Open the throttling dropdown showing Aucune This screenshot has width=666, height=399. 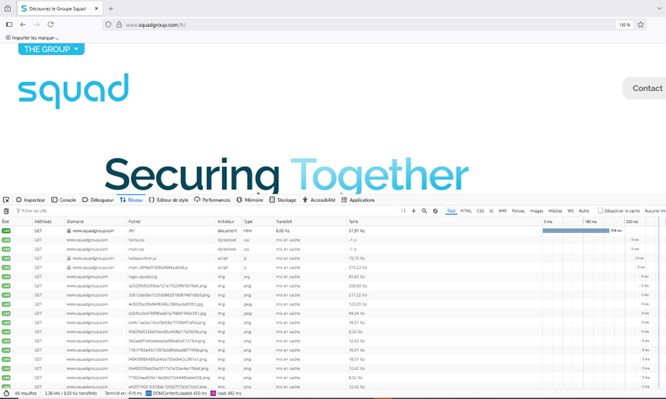click(655, 211)
